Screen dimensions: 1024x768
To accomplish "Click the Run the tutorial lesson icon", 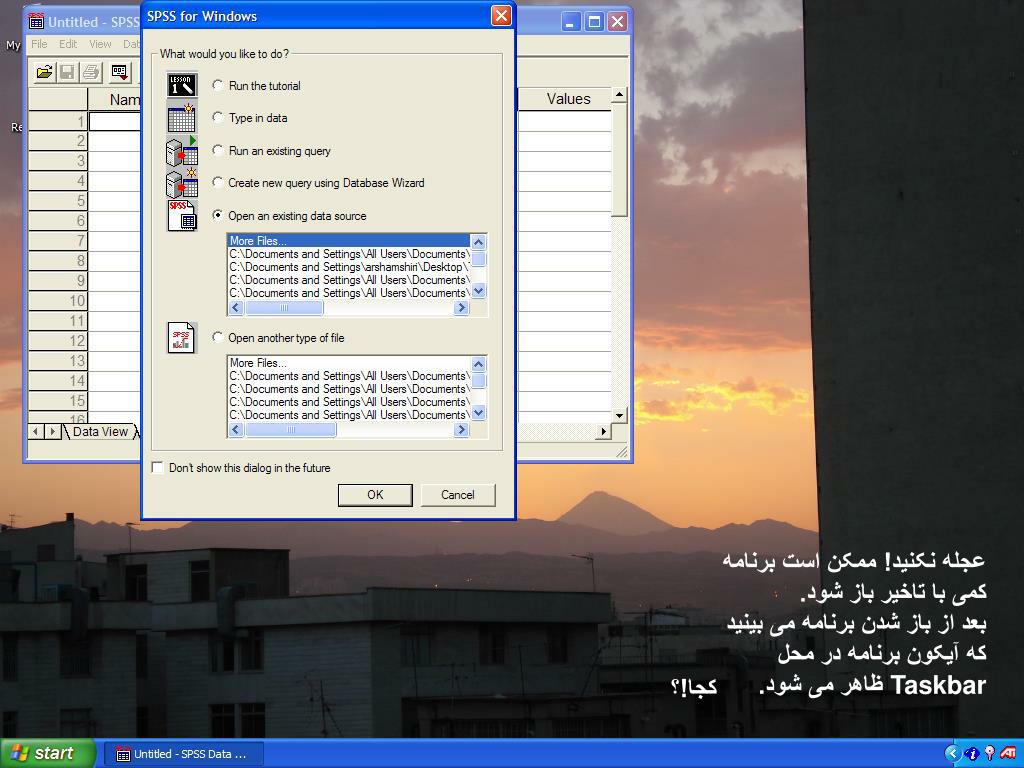I will [x=182, y=86].
